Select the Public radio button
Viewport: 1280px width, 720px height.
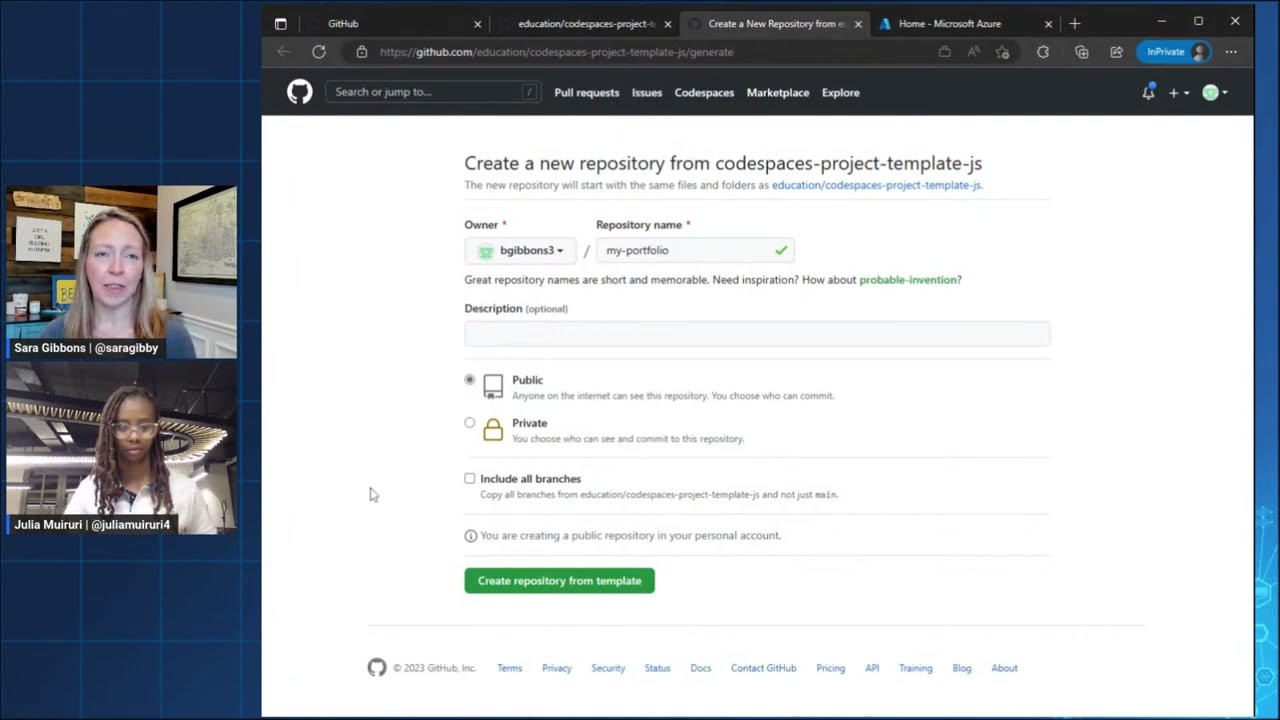click(470, 380)
